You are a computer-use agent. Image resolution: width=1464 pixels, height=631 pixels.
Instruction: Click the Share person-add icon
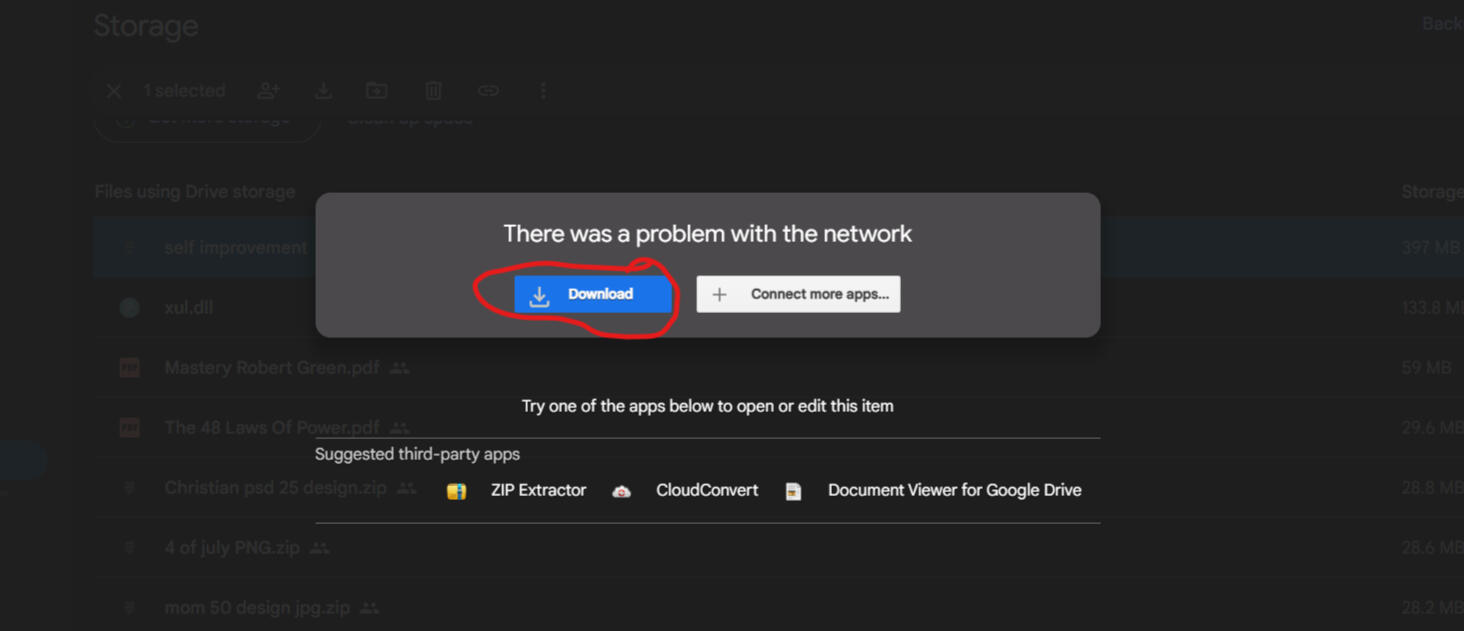point(268,91)
